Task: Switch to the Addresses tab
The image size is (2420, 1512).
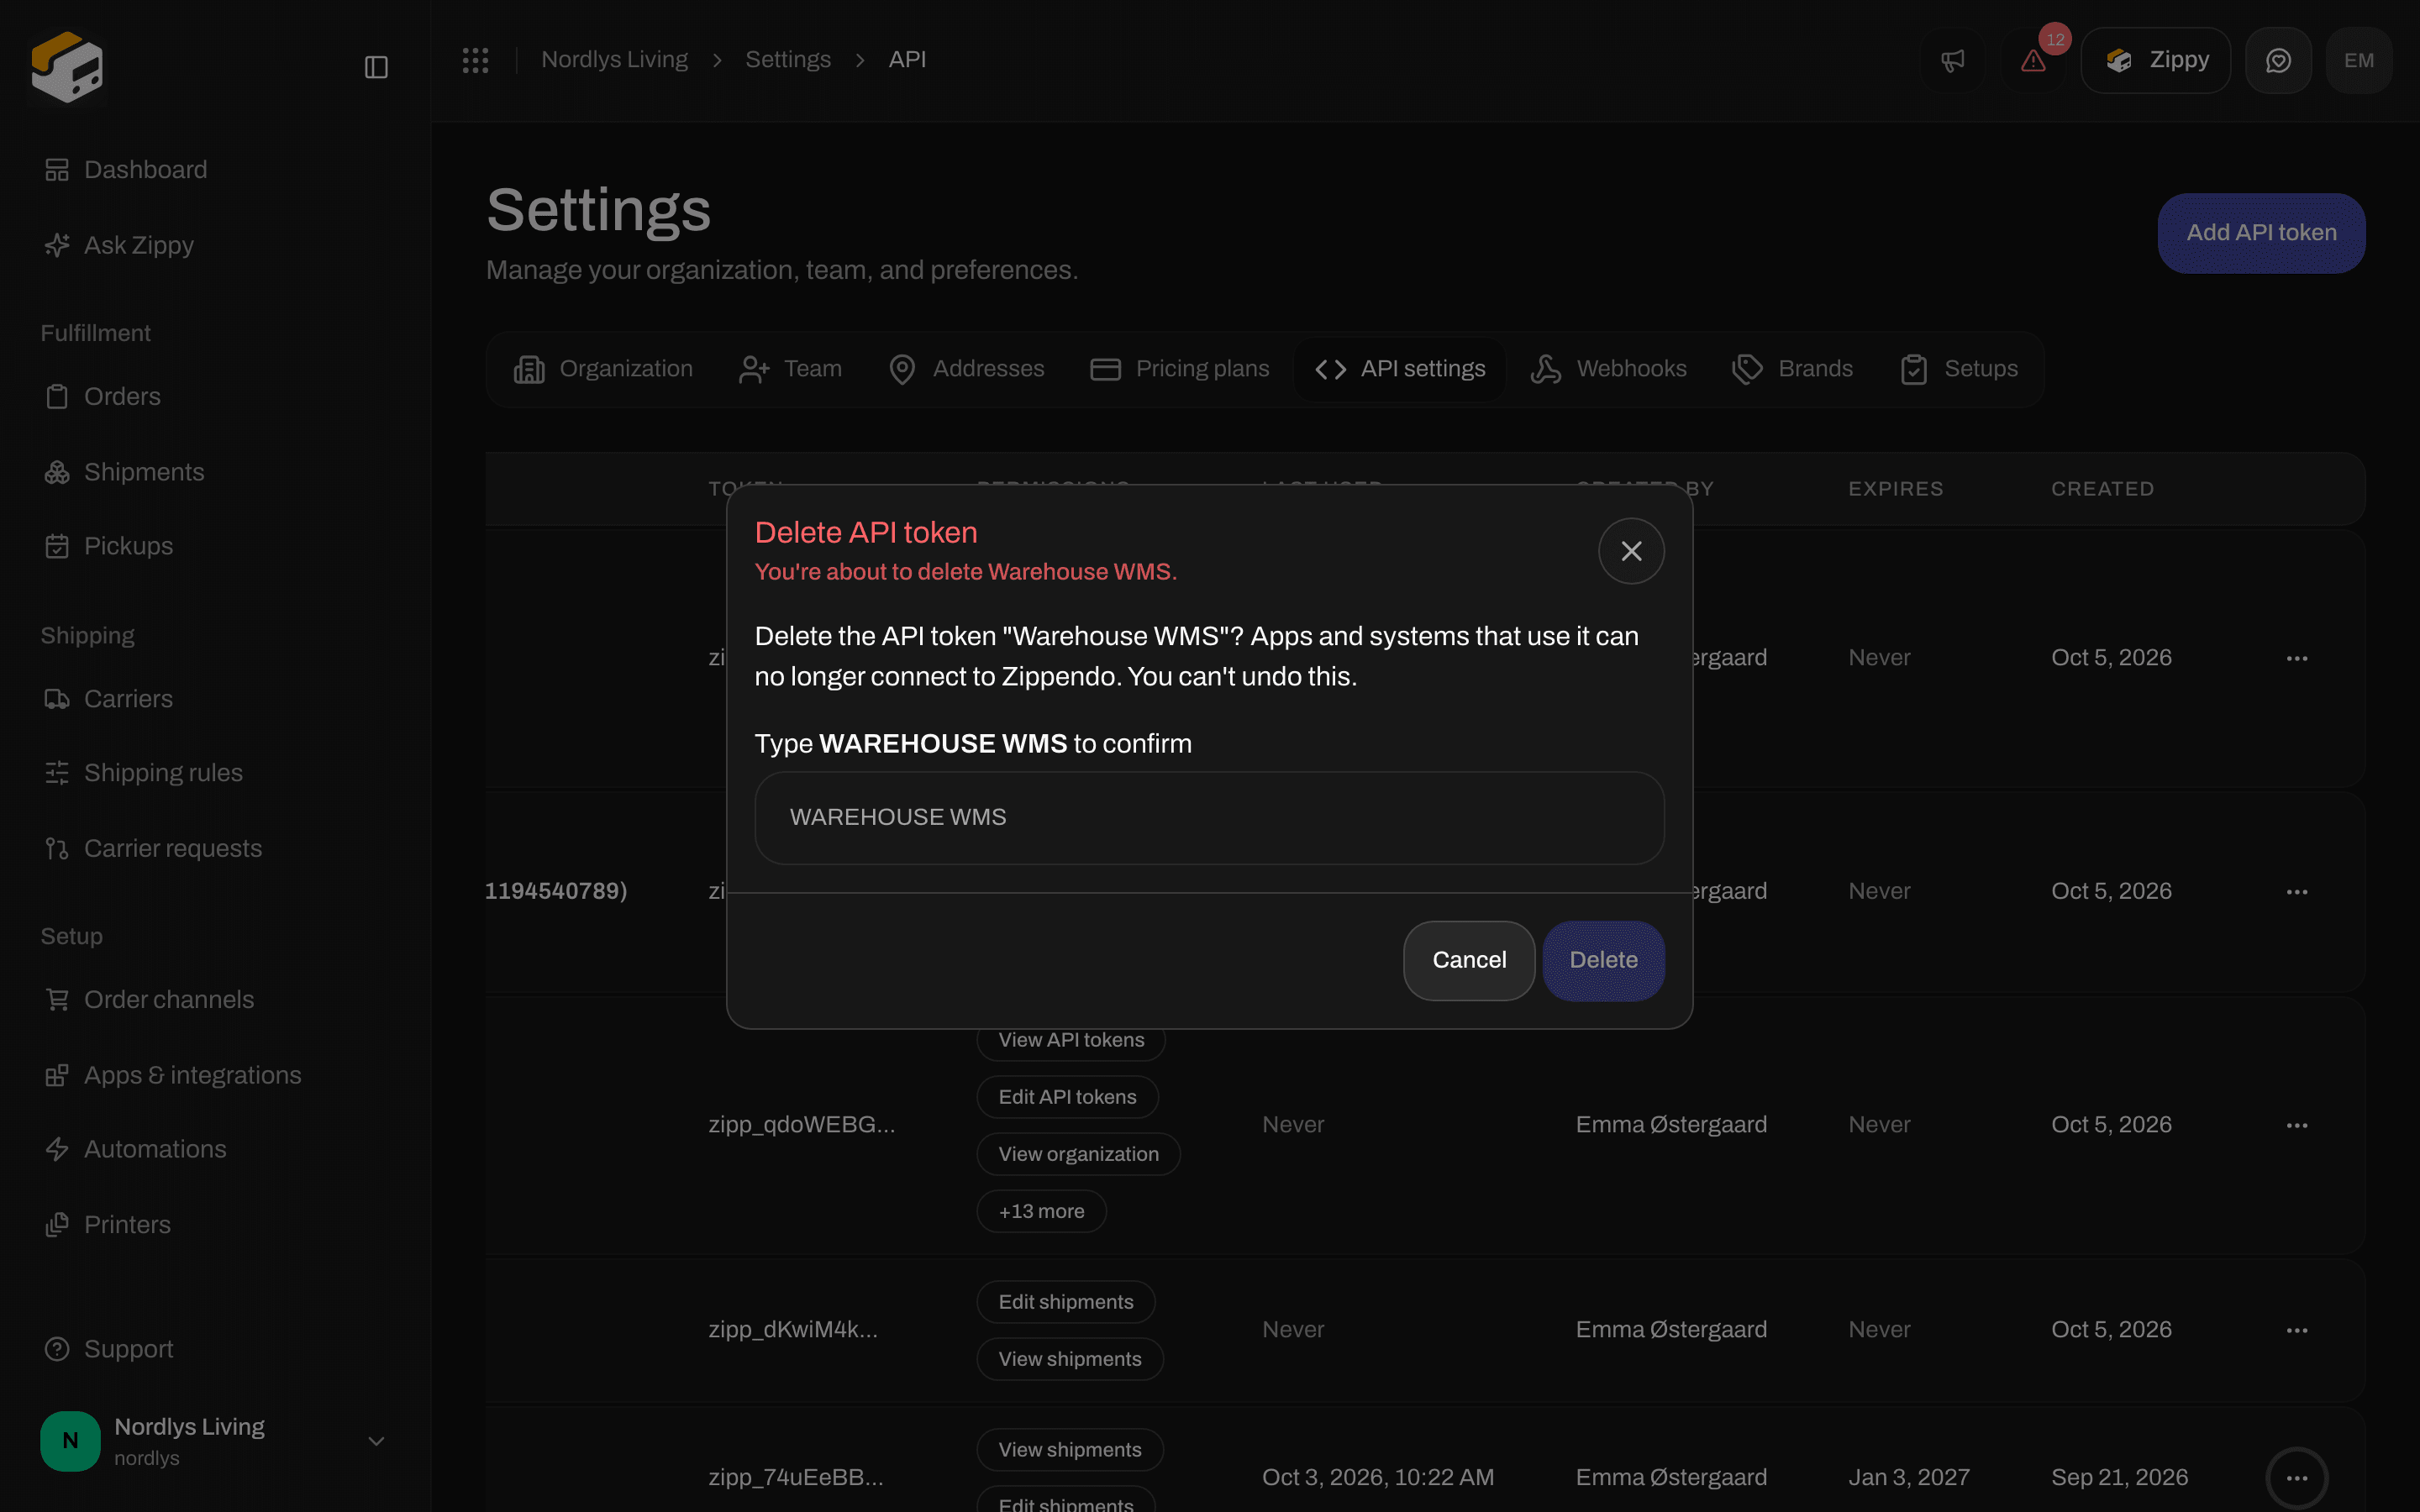Action: (x=966, y=369)
